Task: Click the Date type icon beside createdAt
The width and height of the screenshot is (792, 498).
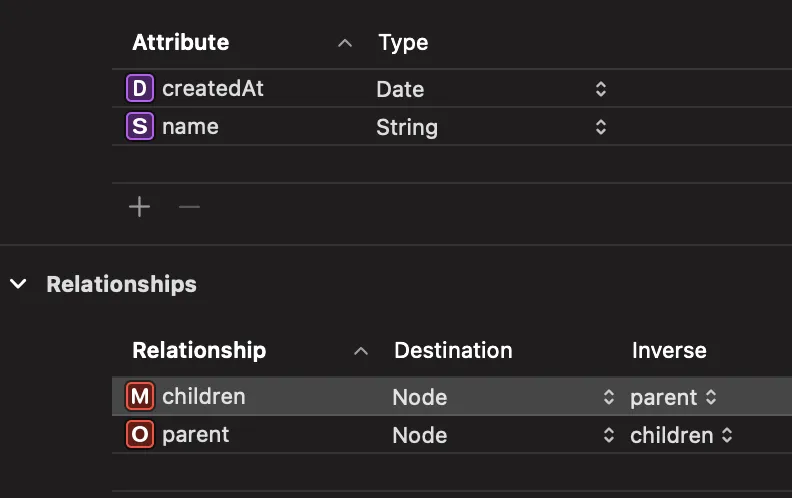Action: point(140,89)
